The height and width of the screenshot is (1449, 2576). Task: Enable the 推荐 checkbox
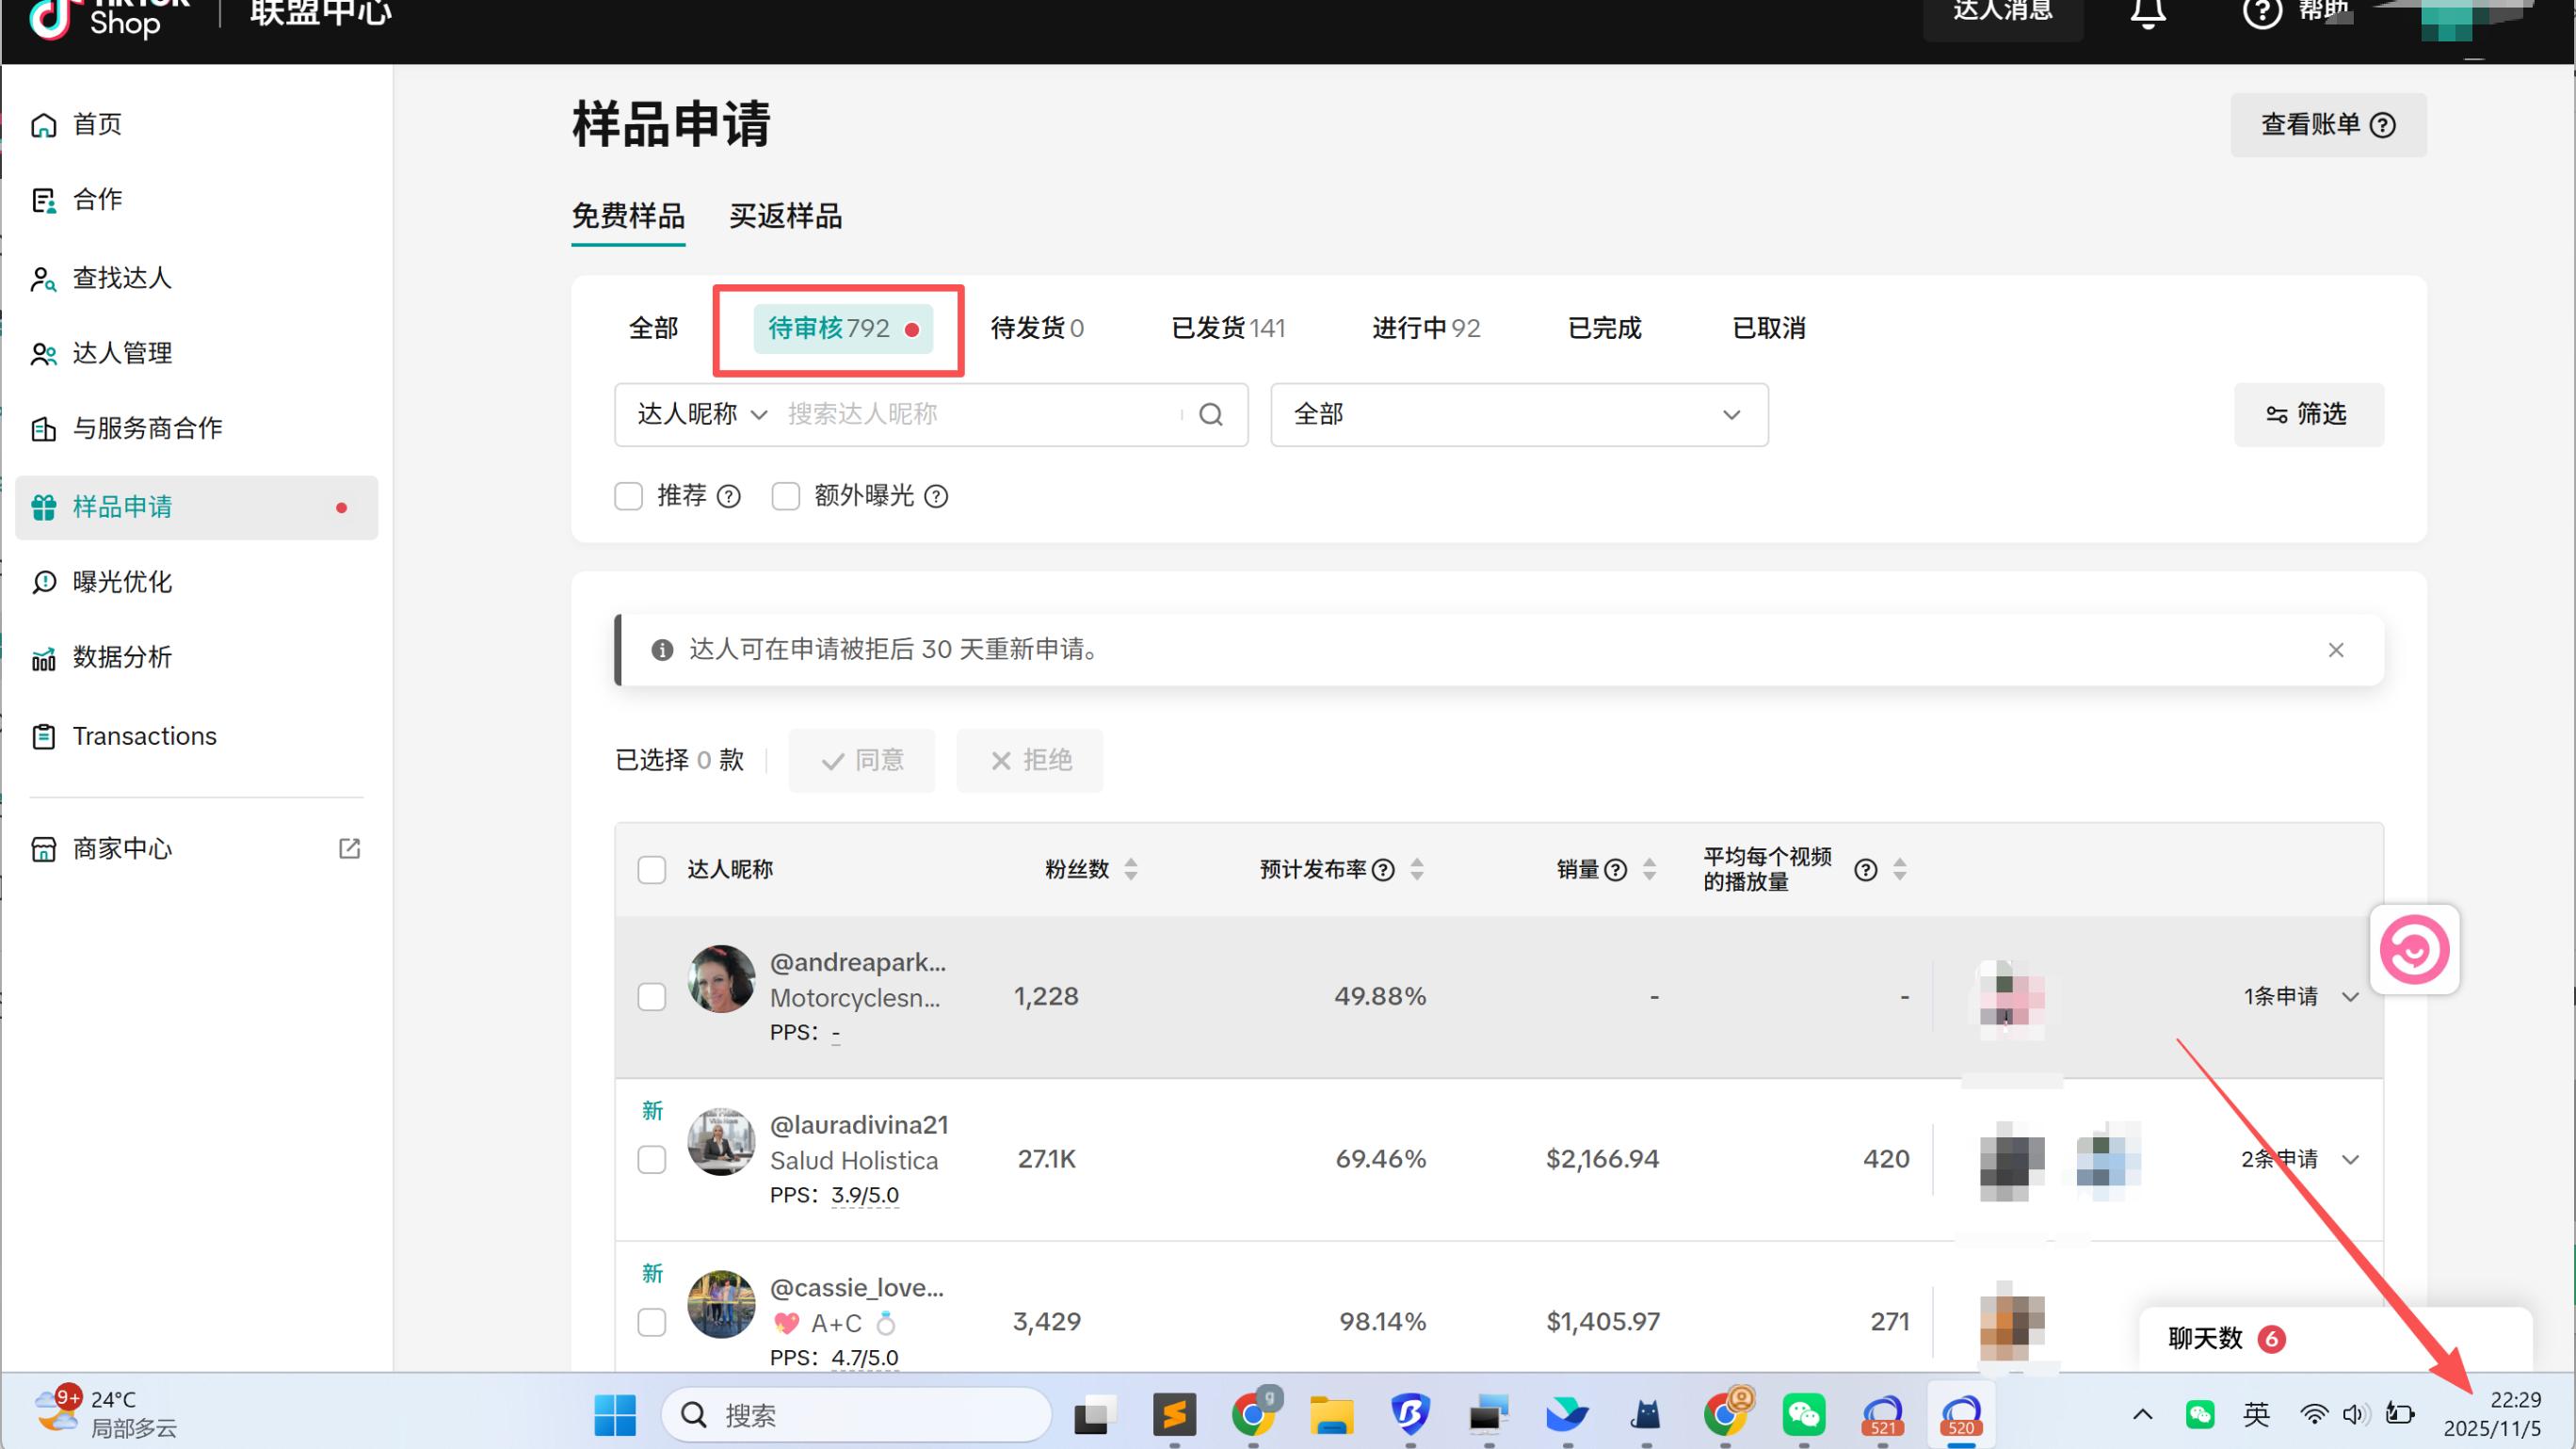(628, 495)
